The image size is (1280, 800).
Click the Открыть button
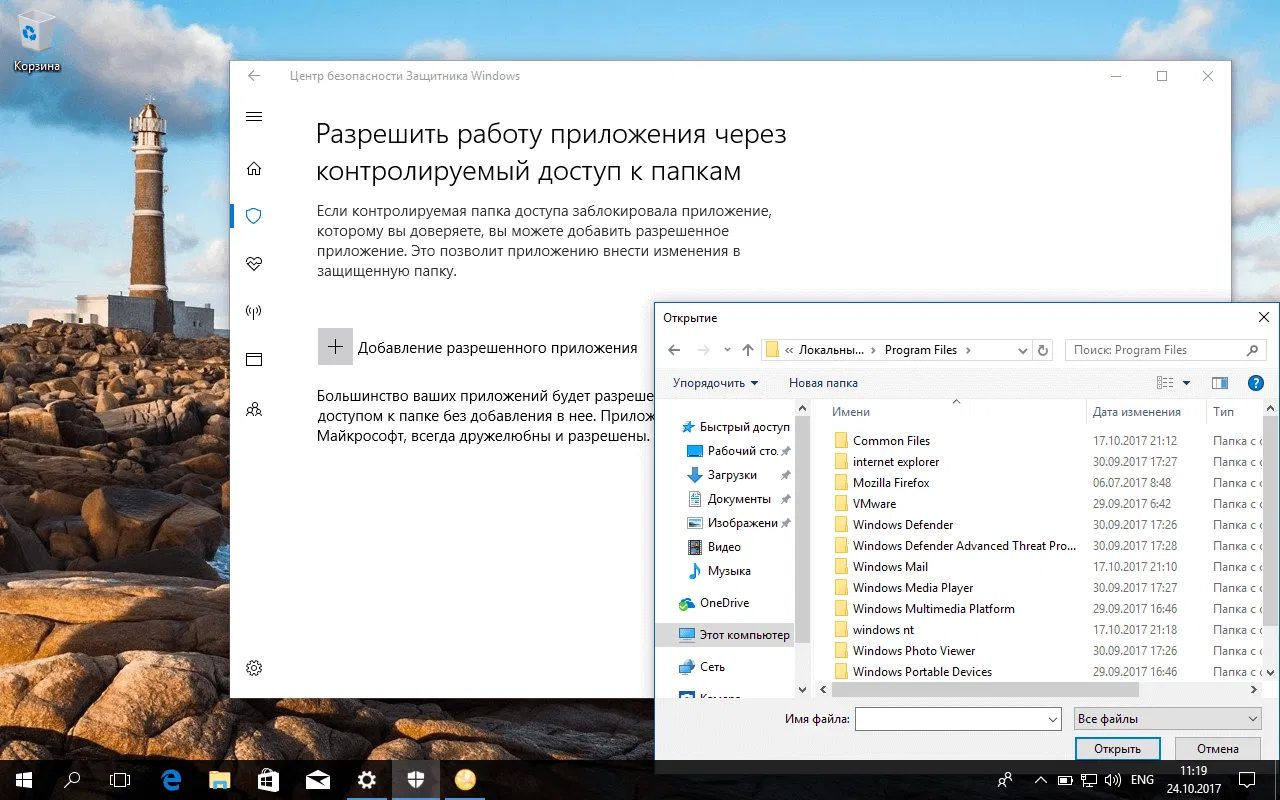point(1117,749)
